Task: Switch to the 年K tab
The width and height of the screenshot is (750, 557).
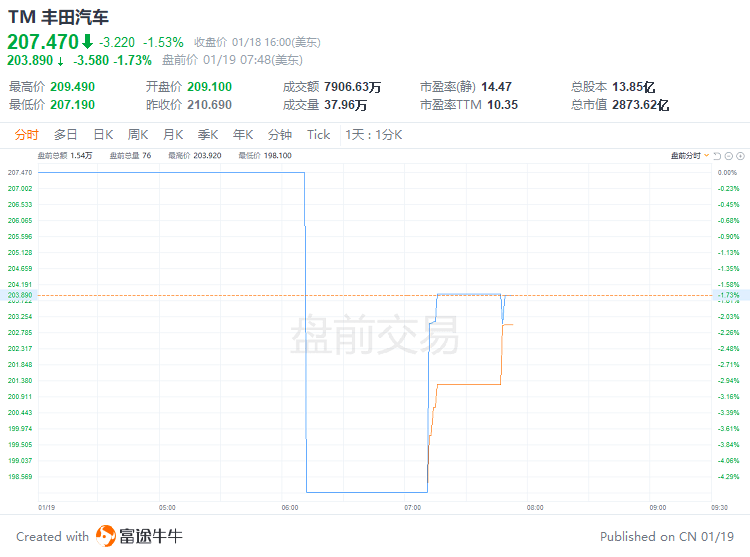Action: [243, 135]
